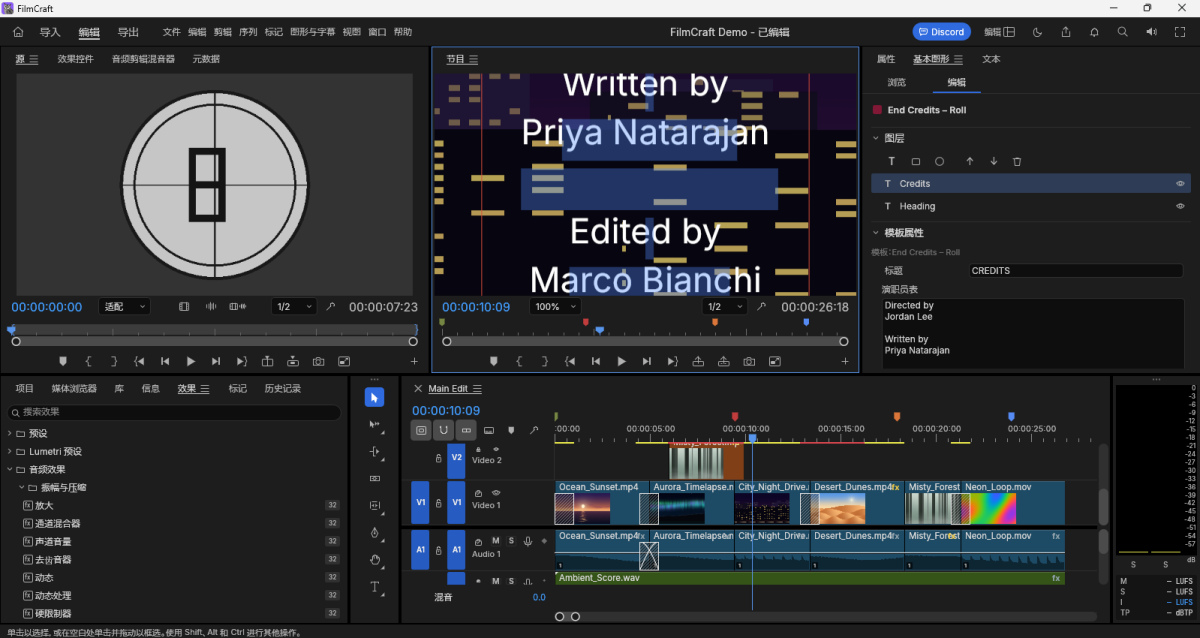Add marker in Program monitor
This screenshot has width=1200, height=638.
coord(493,361)
